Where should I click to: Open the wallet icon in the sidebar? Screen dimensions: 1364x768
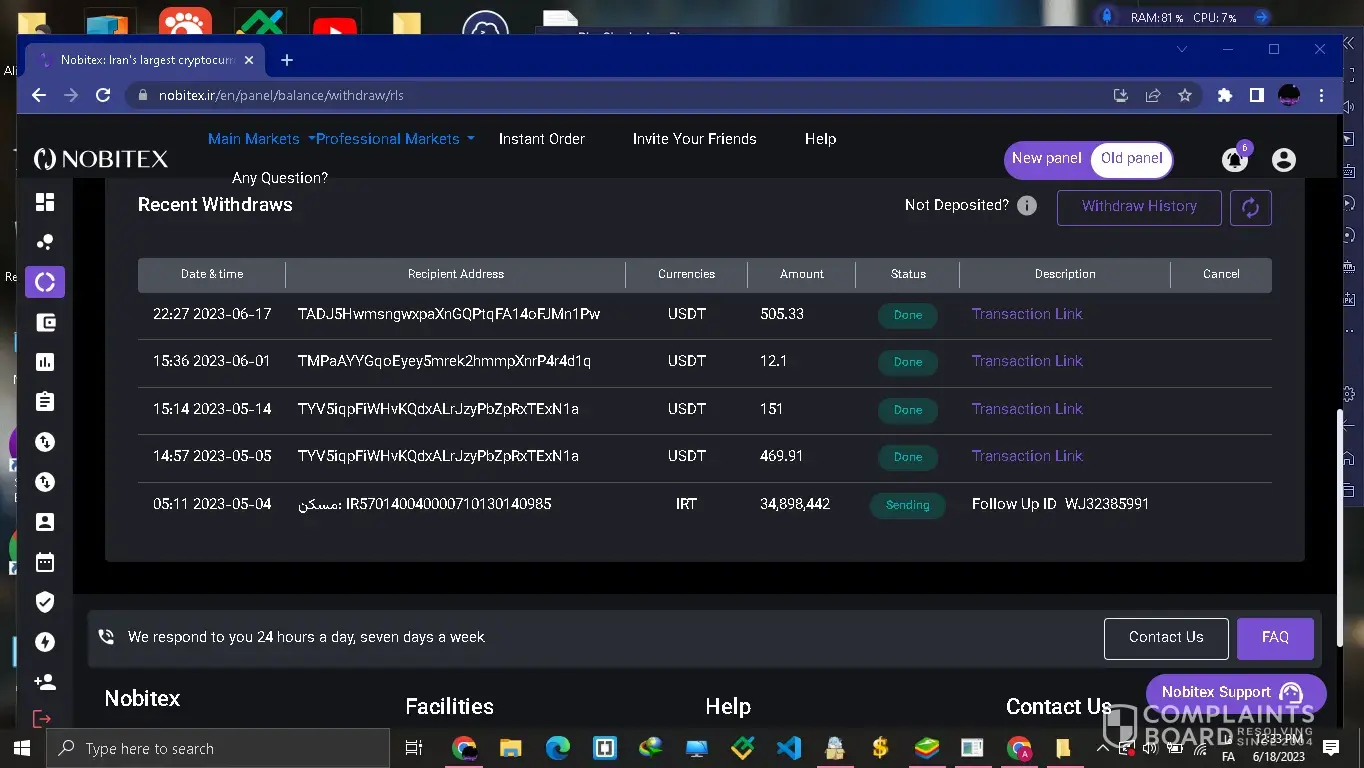pyautogui.click(x=45, y=322)
